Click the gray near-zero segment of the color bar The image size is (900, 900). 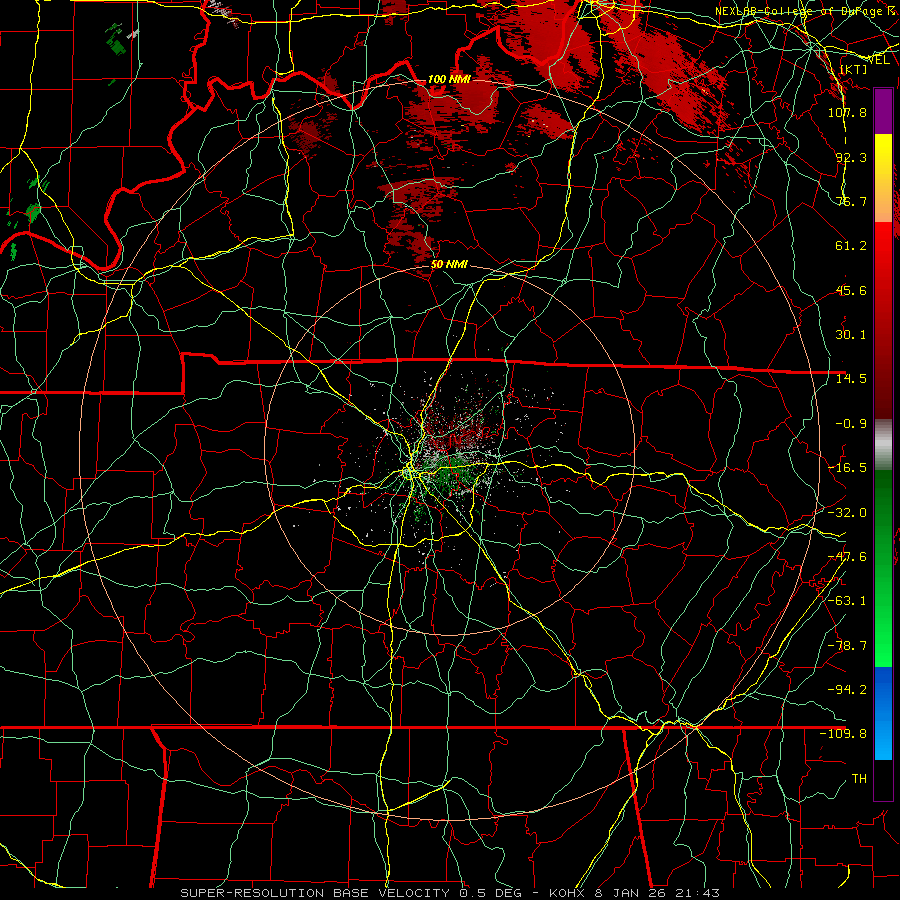883,442
